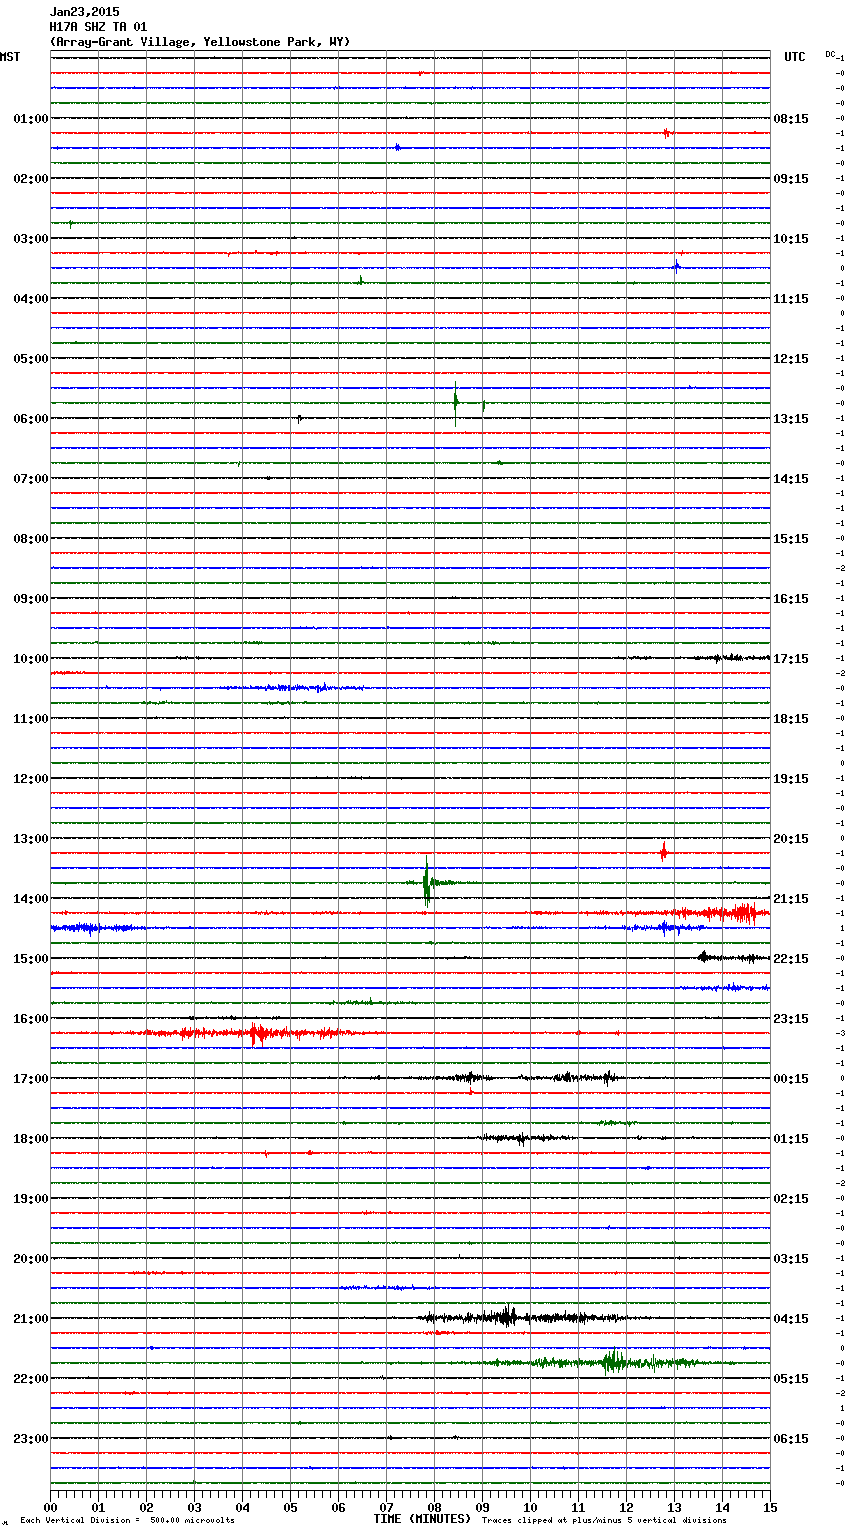Image resolution: width=850 pixels, height=1534 pixels.
Task: Select the "22:00" MST row label
Action: (31, 1379)
